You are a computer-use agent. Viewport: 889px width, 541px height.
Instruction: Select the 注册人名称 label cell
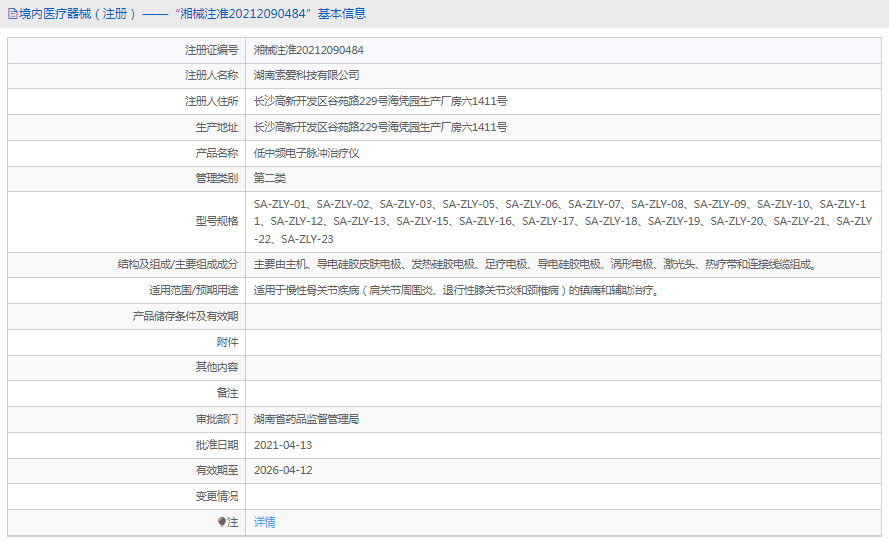[127, 75]
